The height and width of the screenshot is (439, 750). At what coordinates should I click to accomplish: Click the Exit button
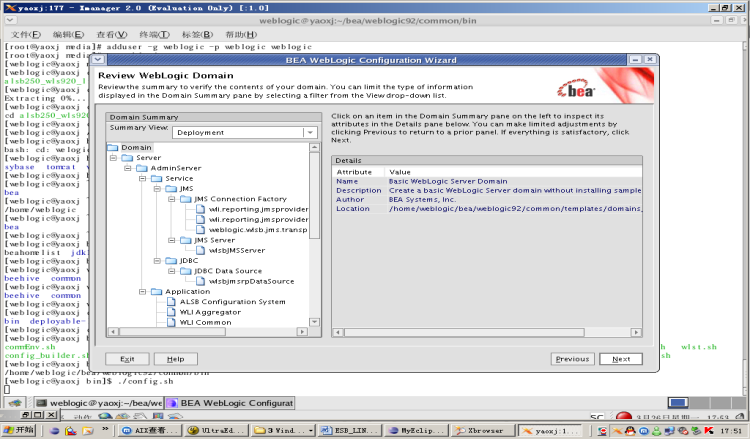coord(127,359)
